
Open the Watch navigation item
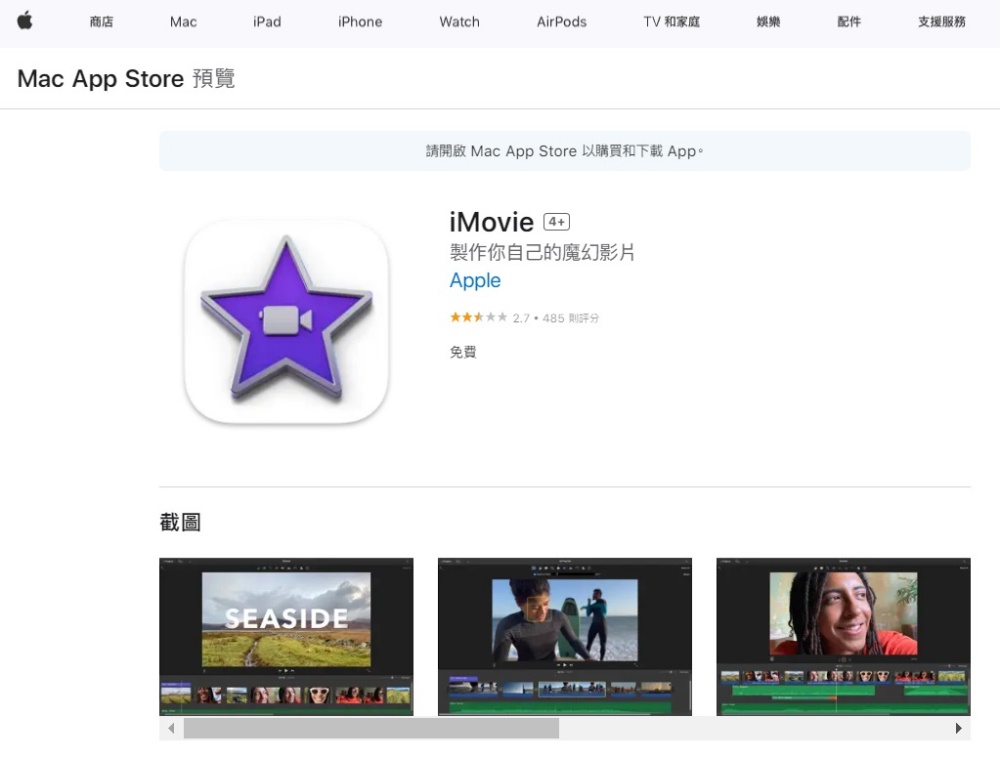click(x=459, y=22)
